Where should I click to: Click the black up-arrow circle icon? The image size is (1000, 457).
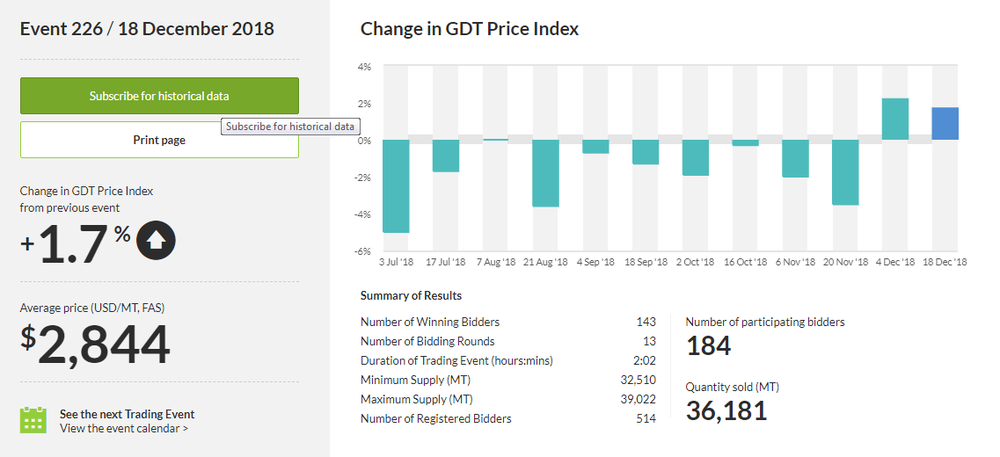coord(156,240)
